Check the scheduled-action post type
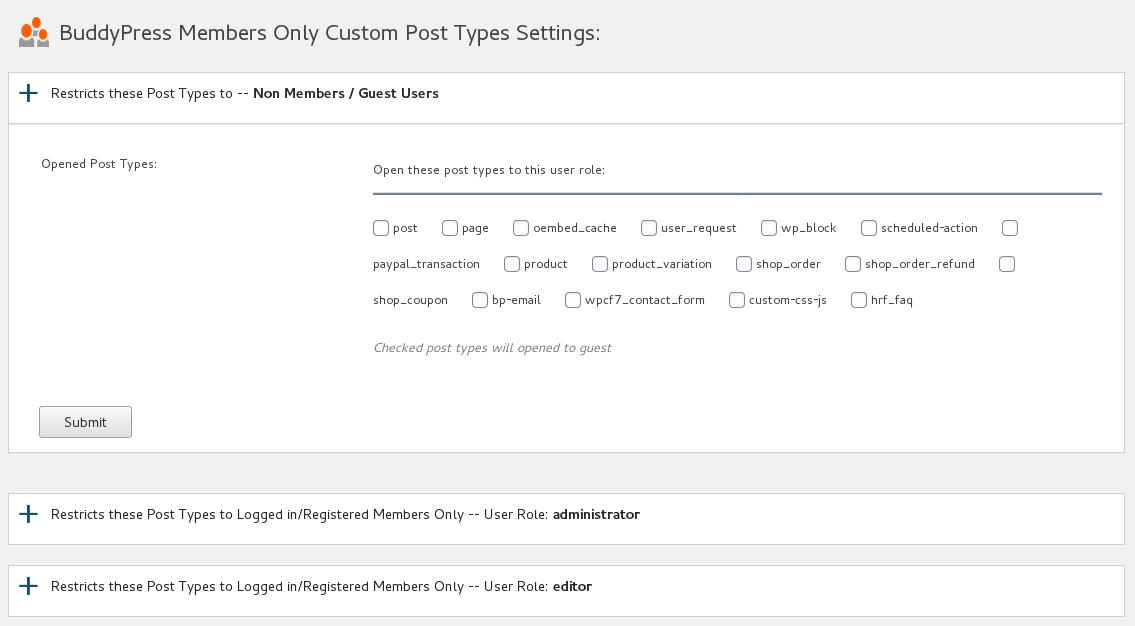The width and height of the screenshot is (1135, 626). click(x=868, y=228)
